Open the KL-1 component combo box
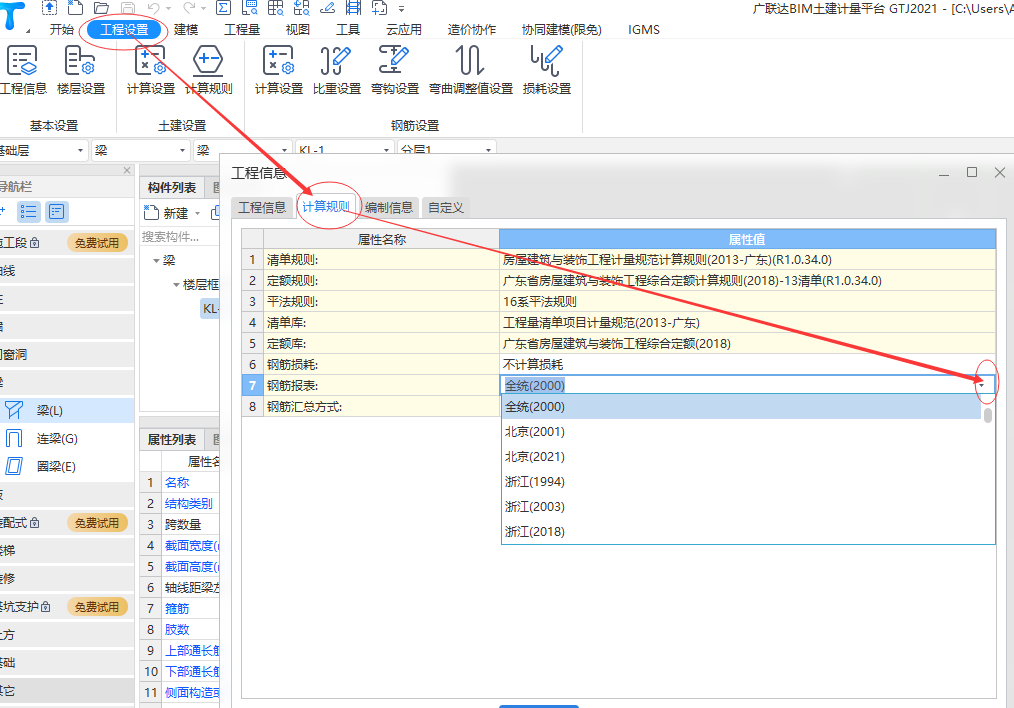This screenshot has width=1014, height=708. (x=344, y=149)
